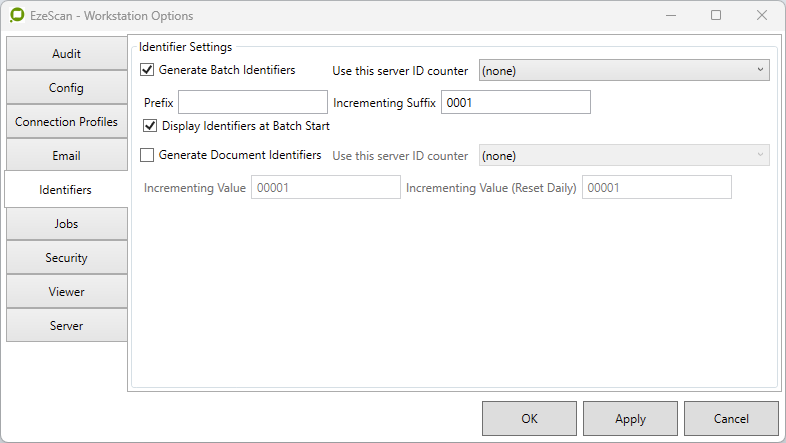The image size is (786, 443).
Task: Expand the document server ID counter dropdown
Action: [624, 155]
